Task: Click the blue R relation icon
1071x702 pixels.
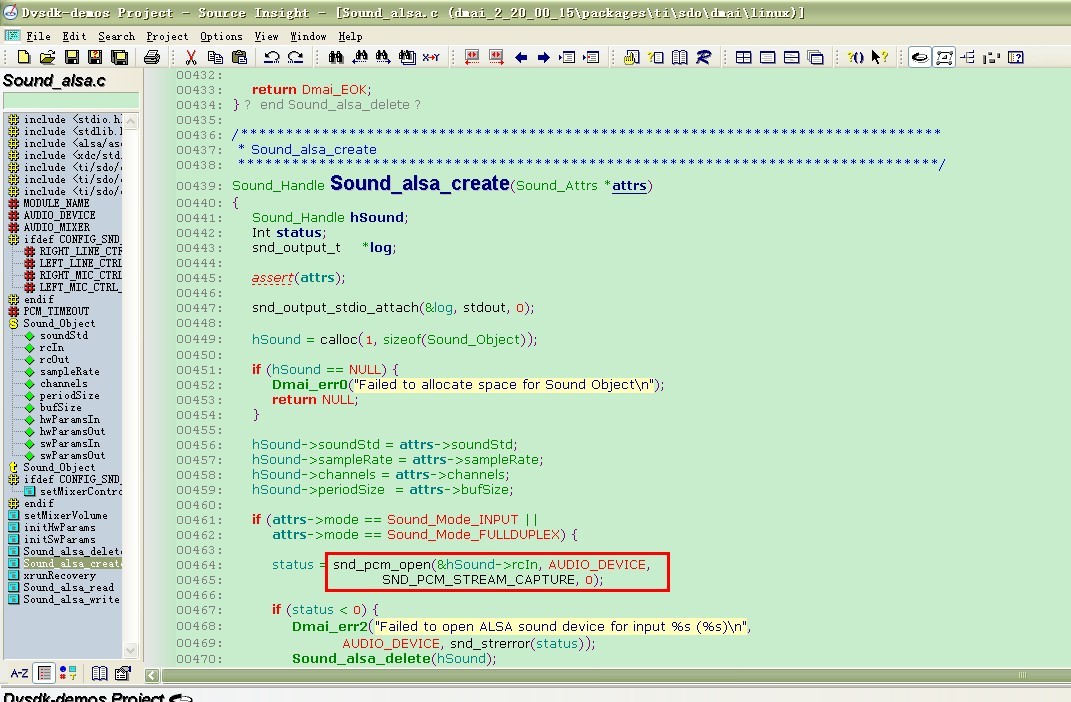Action: click(704, 57)
